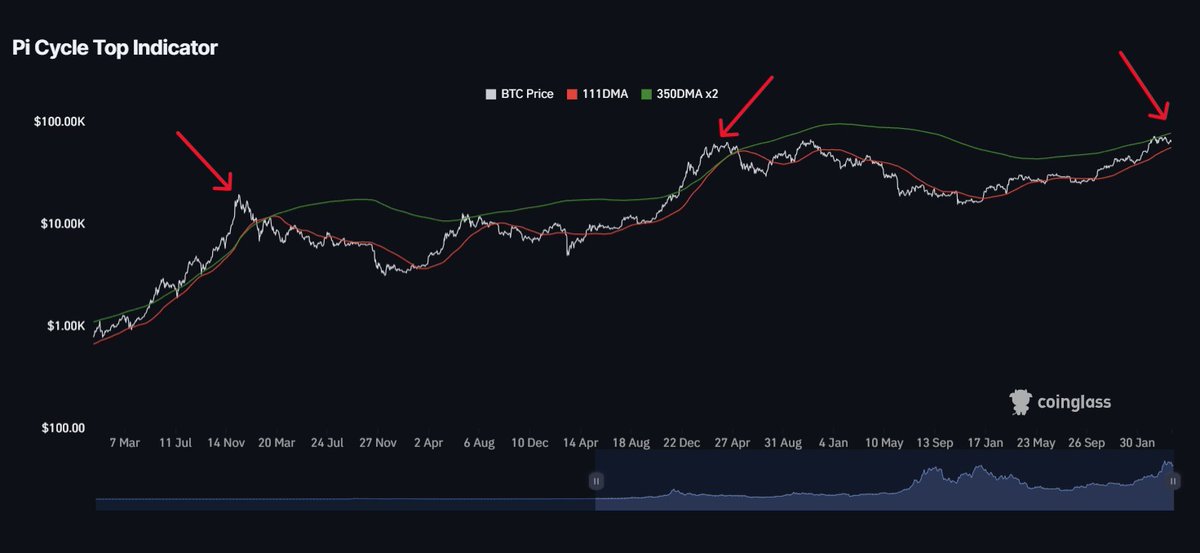This screenshot has height=553, width=1200.
Task: Click the 24 Jul x-axis date
Action: click(x=327, y=442)
